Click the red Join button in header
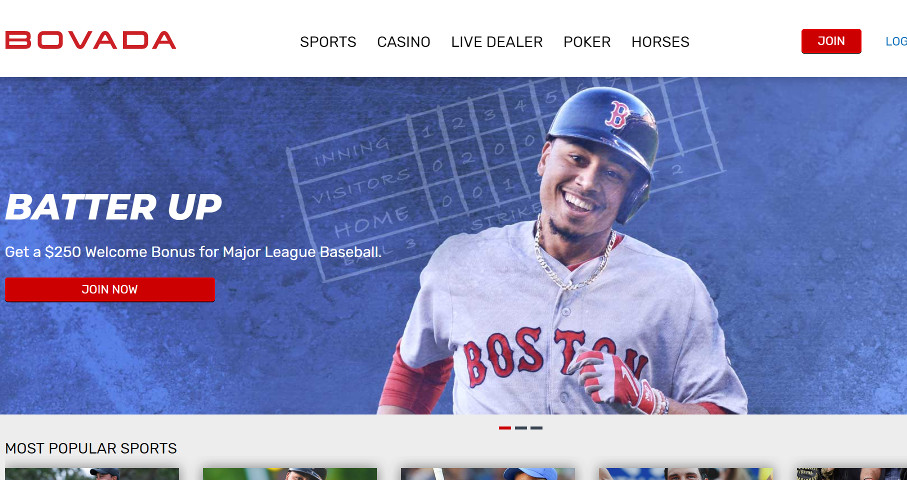The image size is (907, 480). click(831, 41)
